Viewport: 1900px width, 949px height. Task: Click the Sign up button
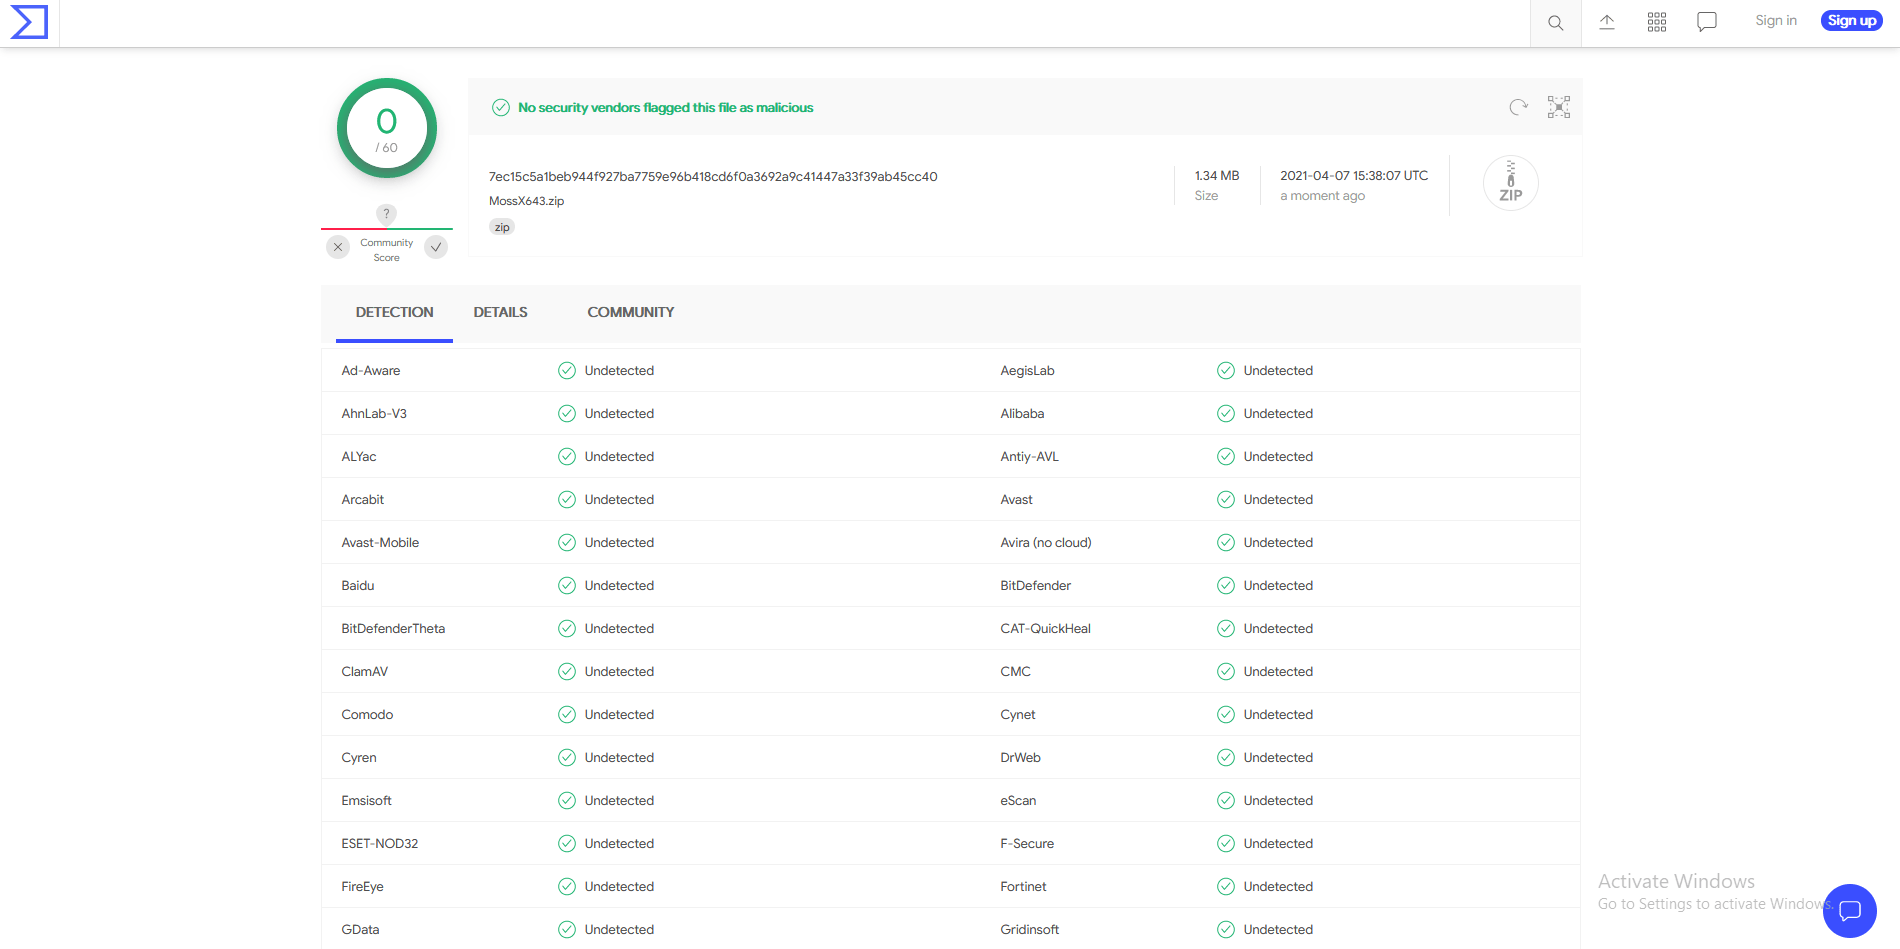pos(1852,21)
